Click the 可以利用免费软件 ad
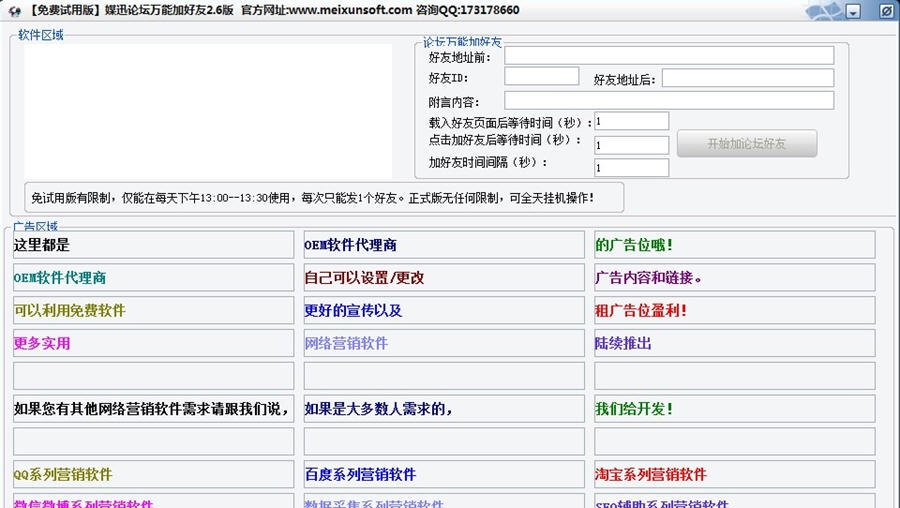 point(153,311)
